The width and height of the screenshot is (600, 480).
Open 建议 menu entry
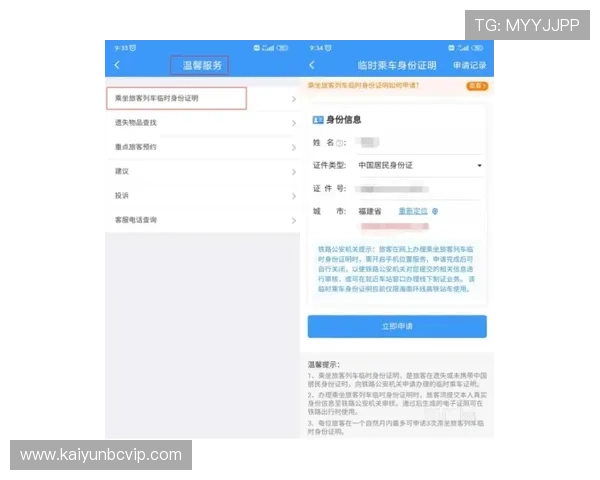click(202, 171)
